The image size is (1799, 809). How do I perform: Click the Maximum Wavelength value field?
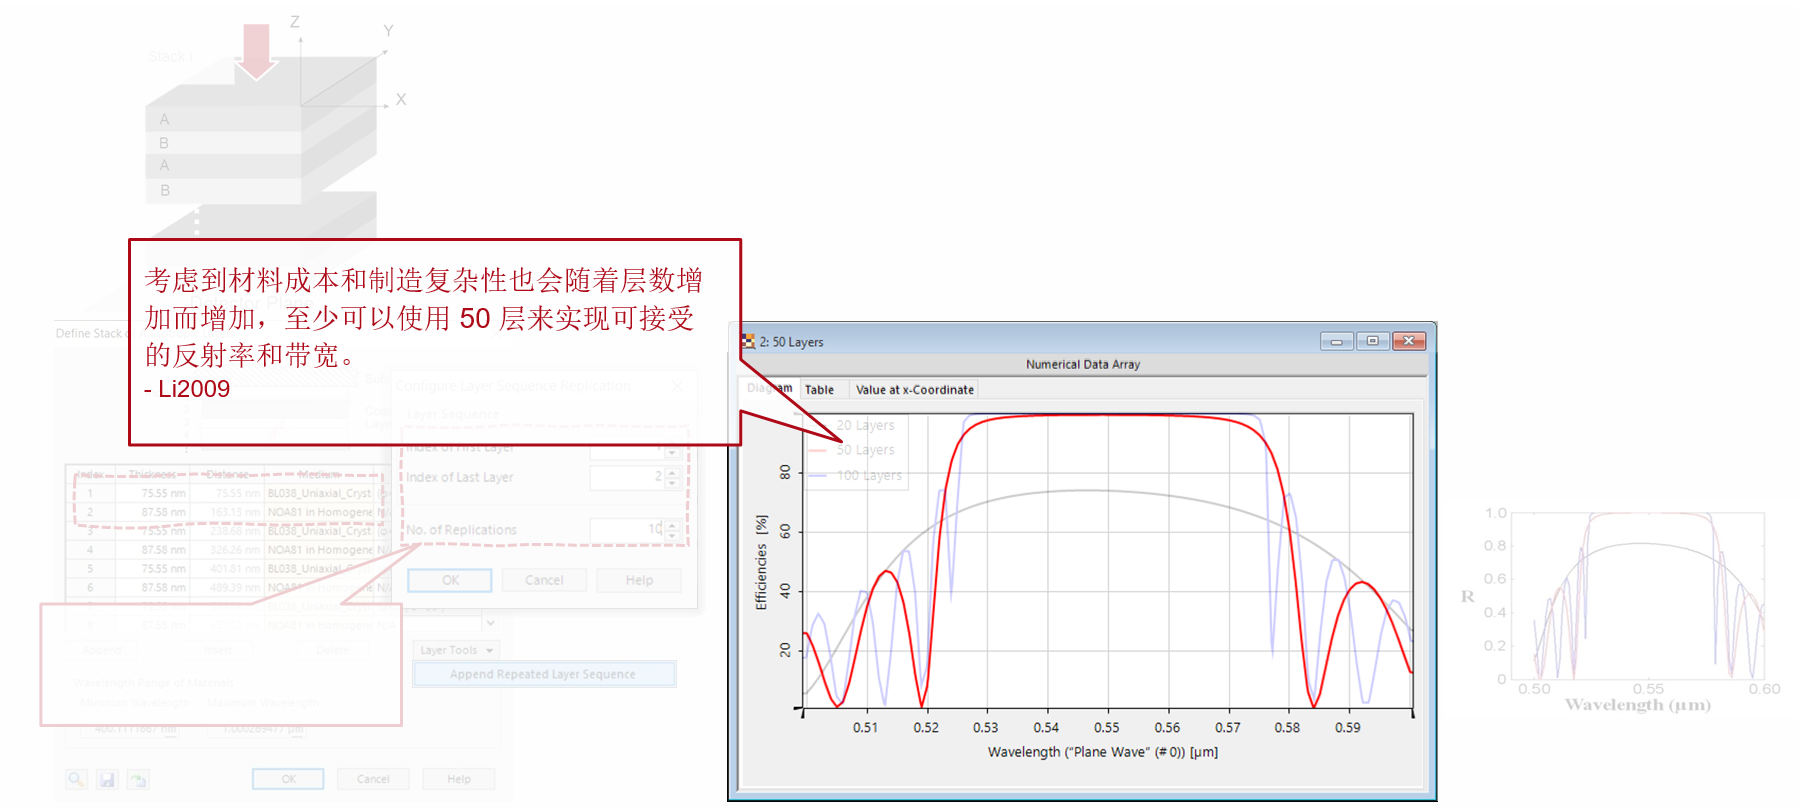point(255,730)
